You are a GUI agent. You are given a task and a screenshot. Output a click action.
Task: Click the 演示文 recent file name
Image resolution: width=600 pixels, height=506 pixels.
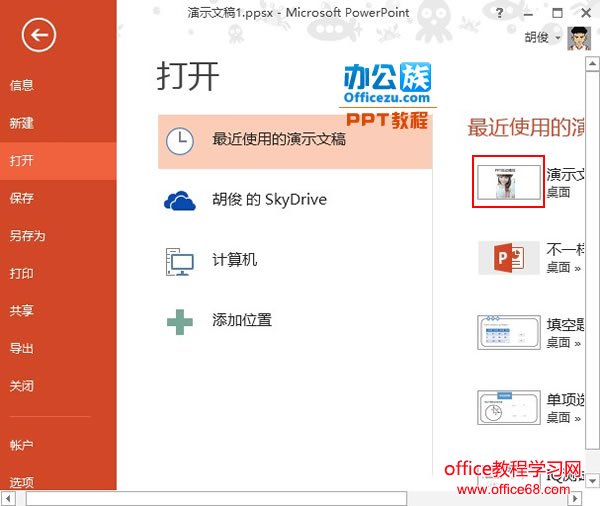565,175
